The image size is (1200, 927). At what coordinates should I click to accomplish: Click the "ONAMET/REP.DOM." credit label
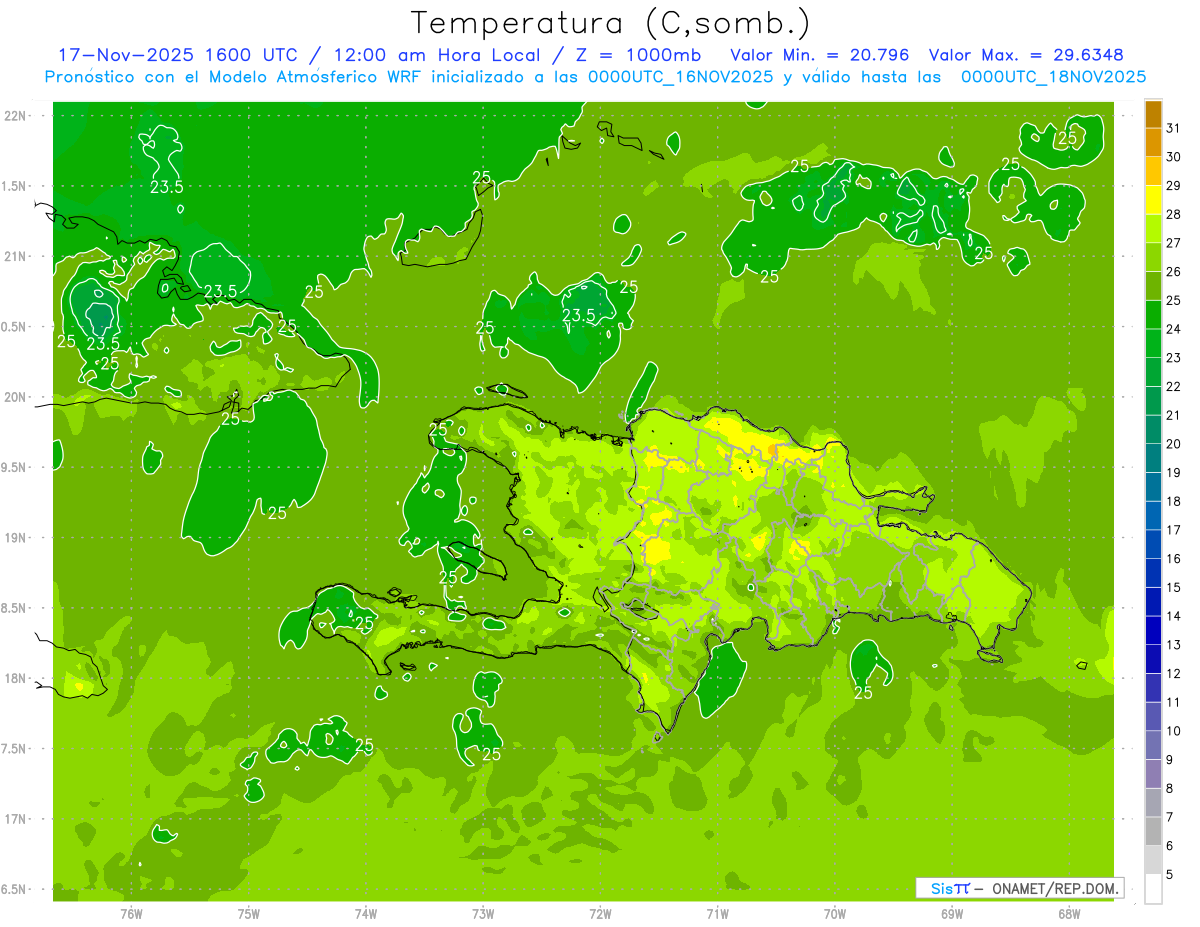1056,888
